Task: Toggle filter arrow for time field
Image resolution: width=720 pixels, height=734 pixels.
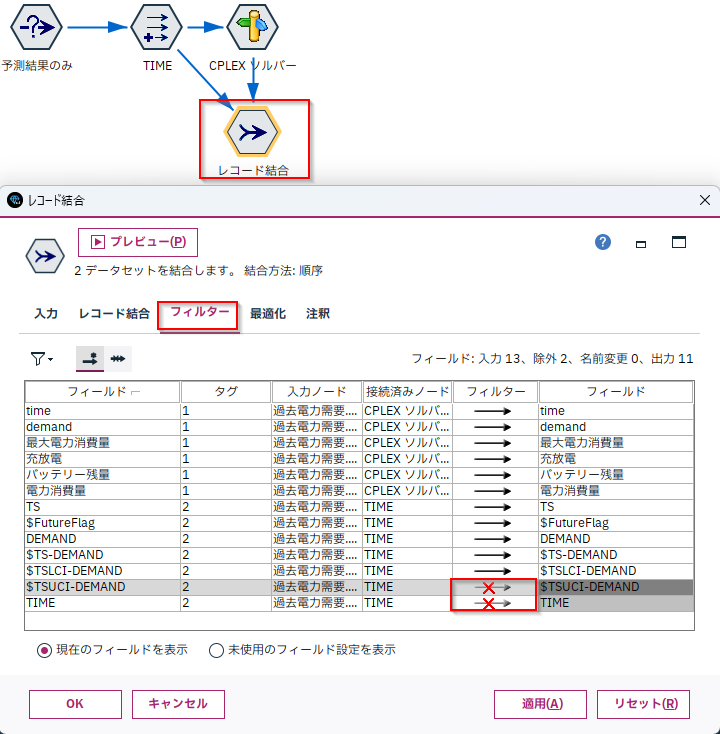Action: tap(492, 411)
